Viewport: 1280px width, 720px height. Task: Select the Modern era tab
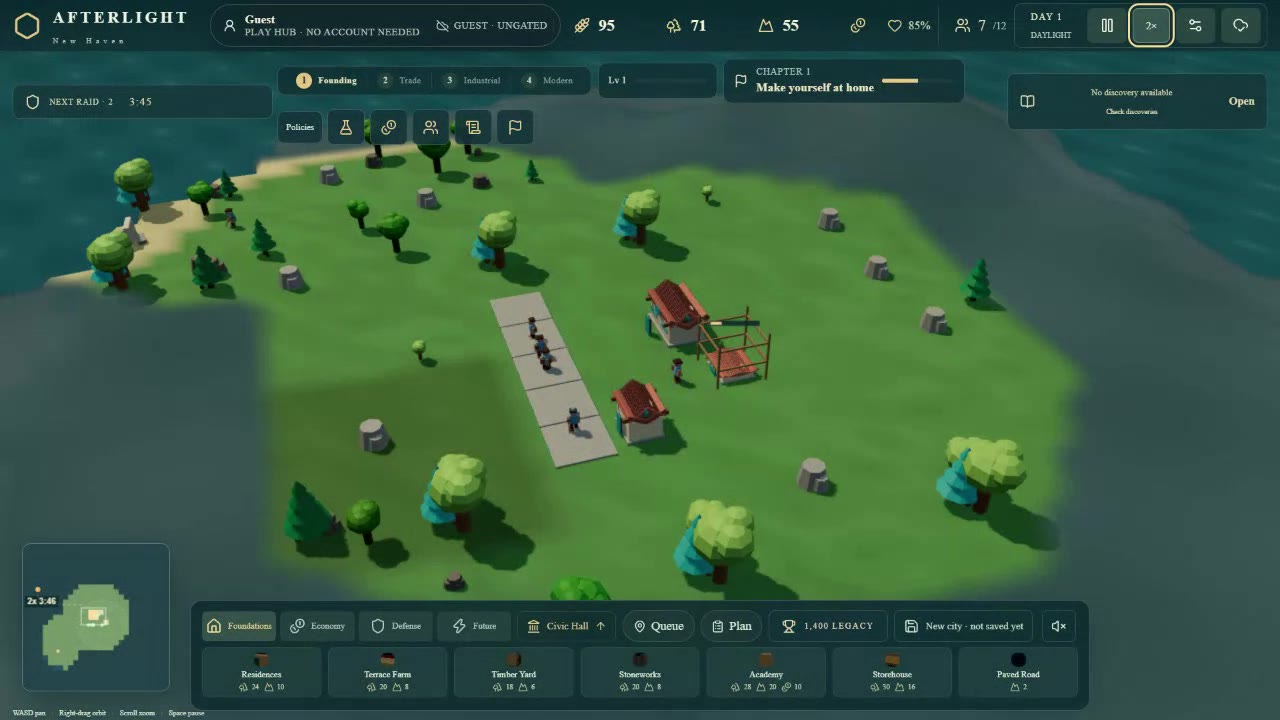(549, 80)
